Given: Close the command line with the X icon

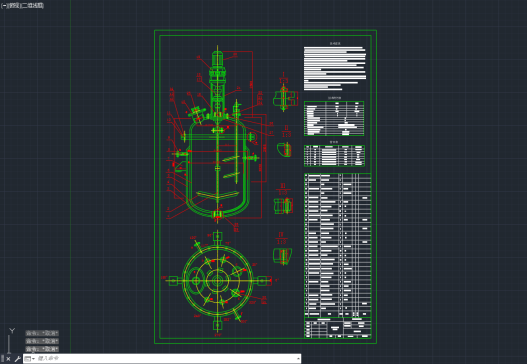Looking at the screenshot, I should point(8,359).
